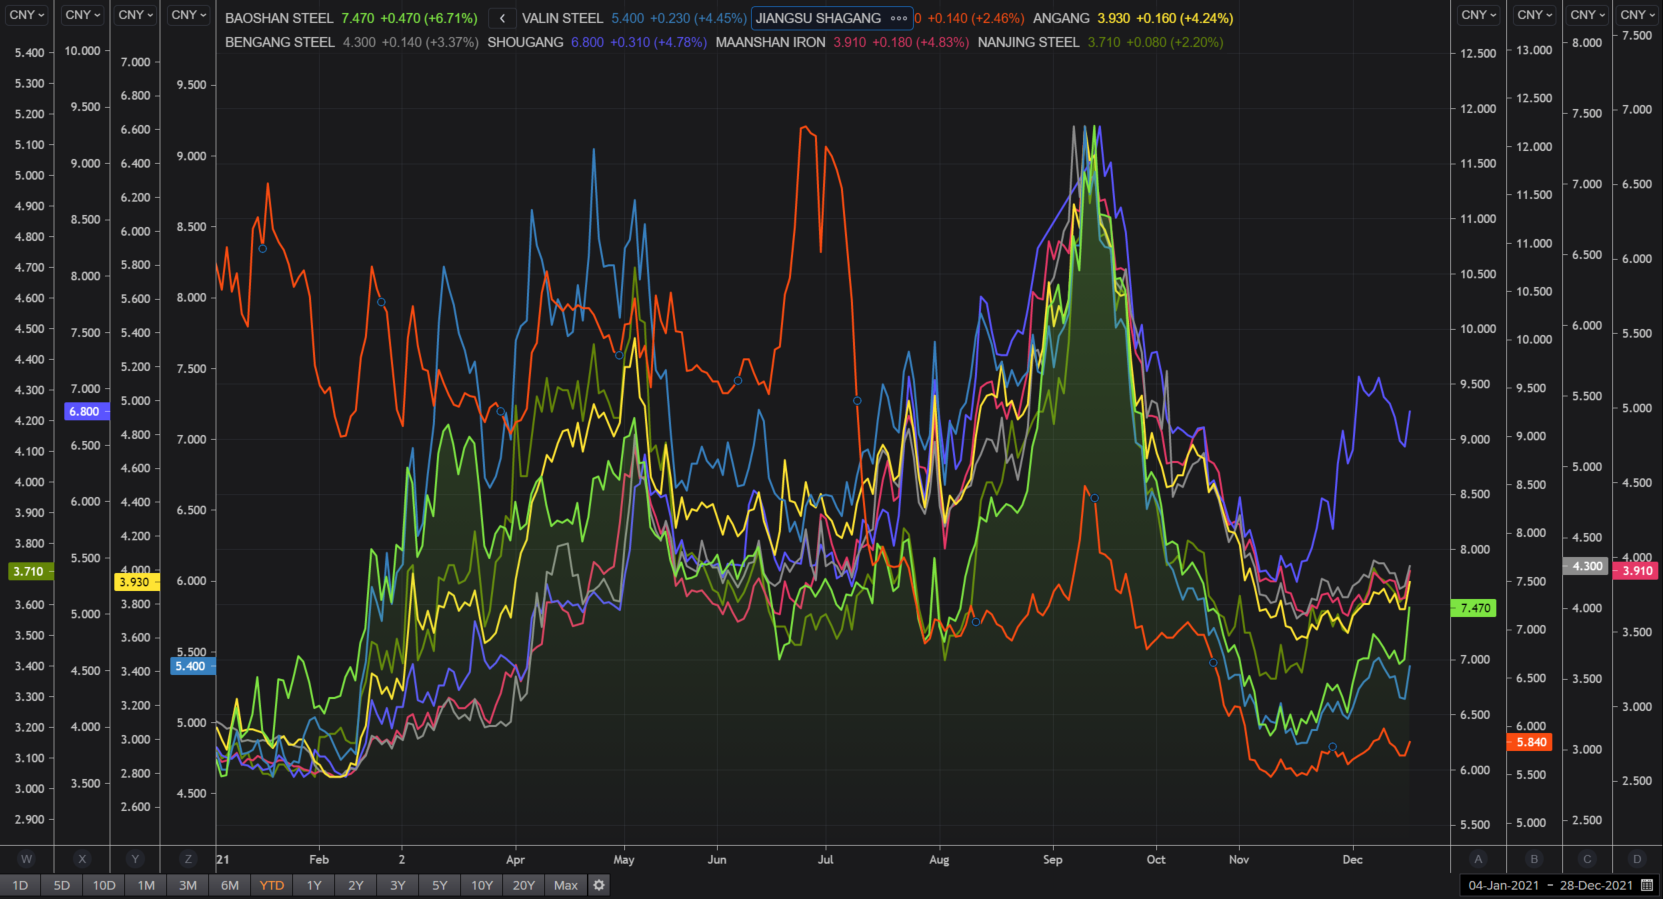Select the BENGANG STEEL legend entry
The height and width of the screenshot is (899, 1663).
point(280,42)
